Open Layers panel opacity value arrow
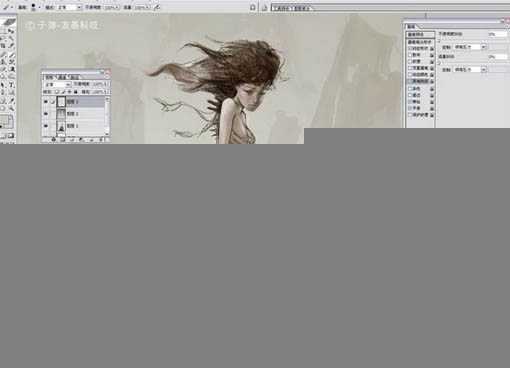Viewport: 510px width, 368px height. [106, 84]
